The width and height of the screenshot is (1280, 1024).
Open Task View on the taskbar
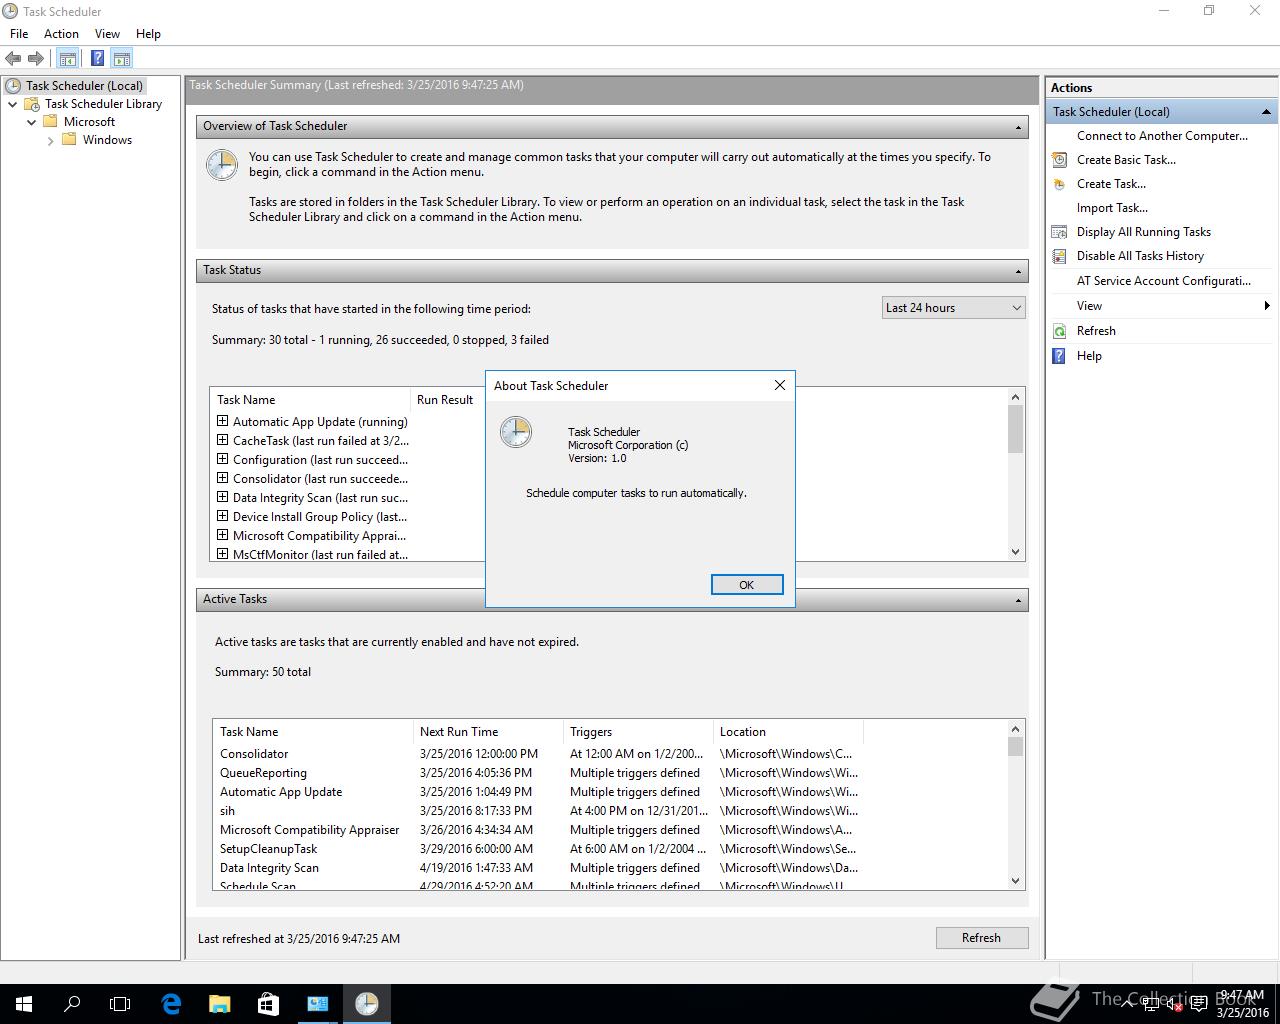pyautogui.click(x=120, y=1004)
